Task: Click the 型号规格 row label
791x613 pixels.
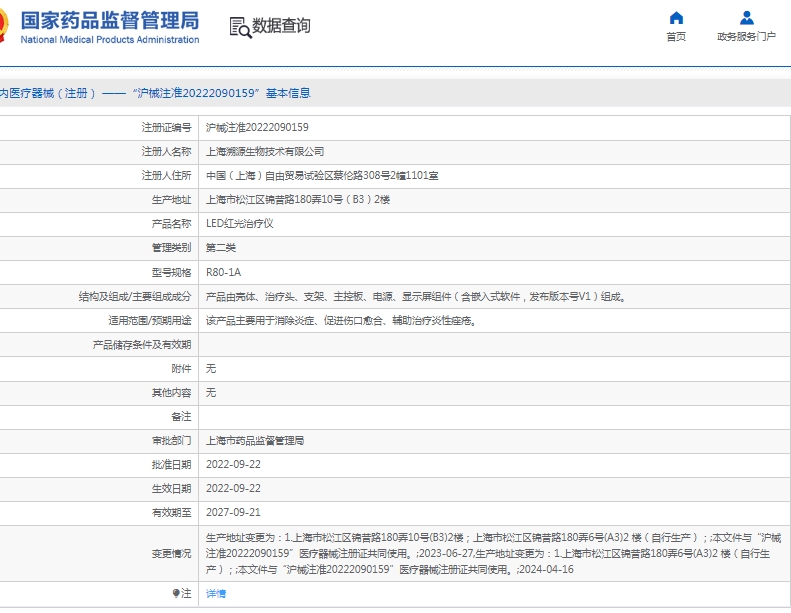Action: pyautogui.click(x=172, y=272)
